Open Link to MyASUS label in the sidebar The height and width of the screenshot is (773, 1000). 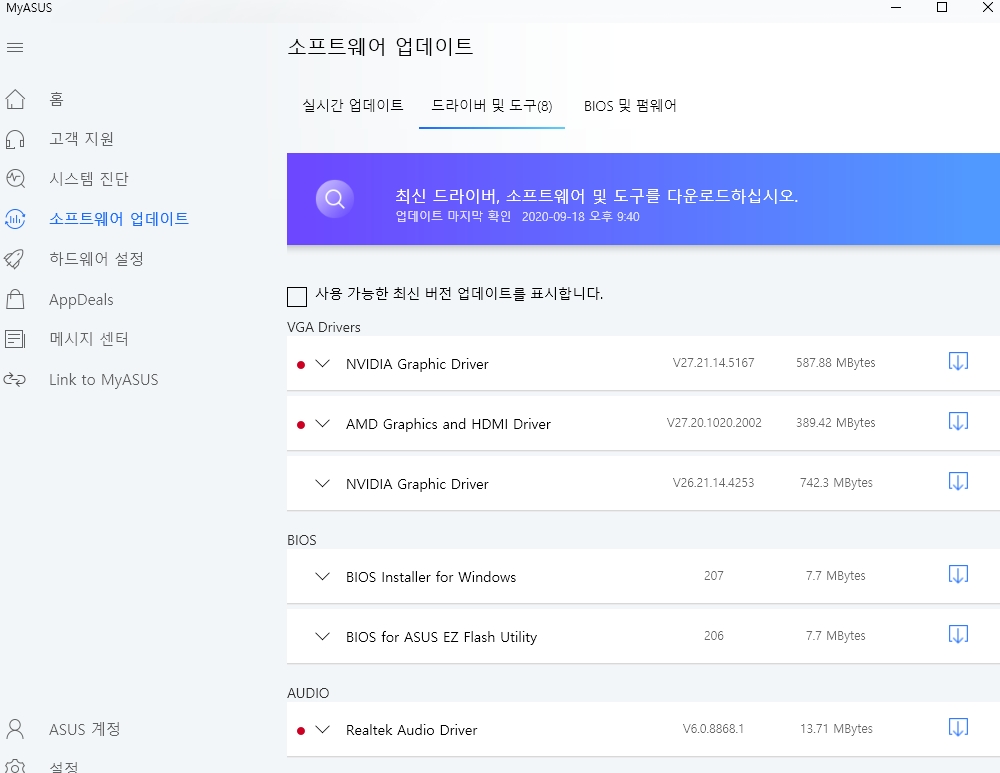point(104,379)
